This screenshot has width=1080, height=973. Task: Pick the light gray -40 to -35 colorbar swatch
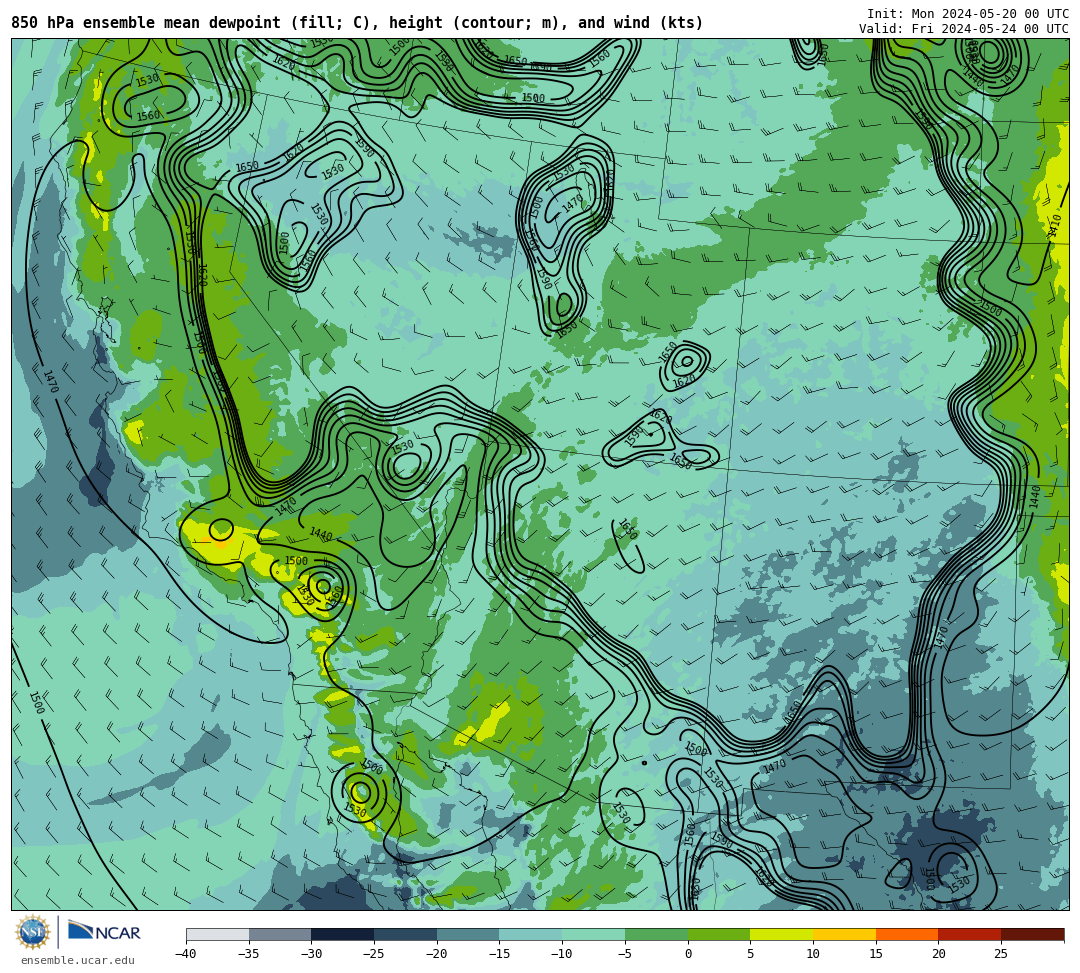217,934
